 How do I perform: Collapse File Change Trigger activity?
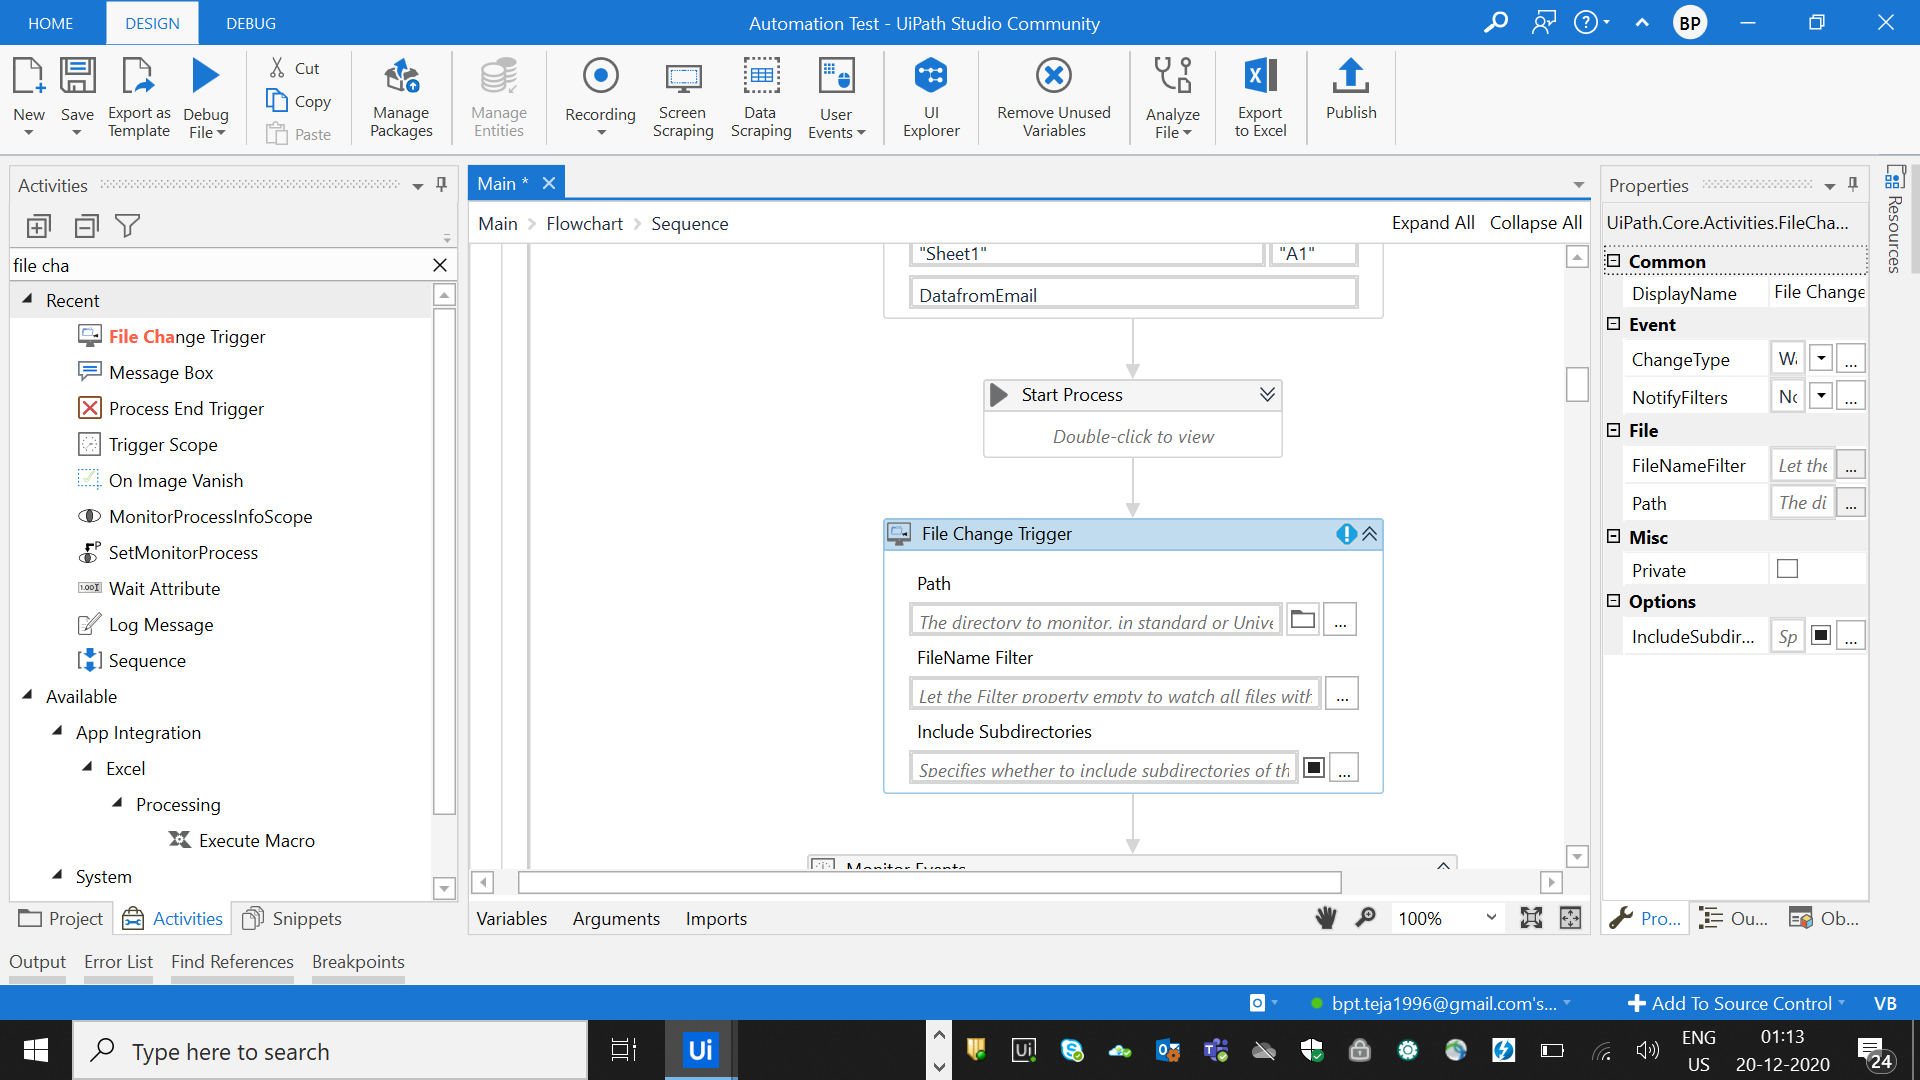[1370, 534]
